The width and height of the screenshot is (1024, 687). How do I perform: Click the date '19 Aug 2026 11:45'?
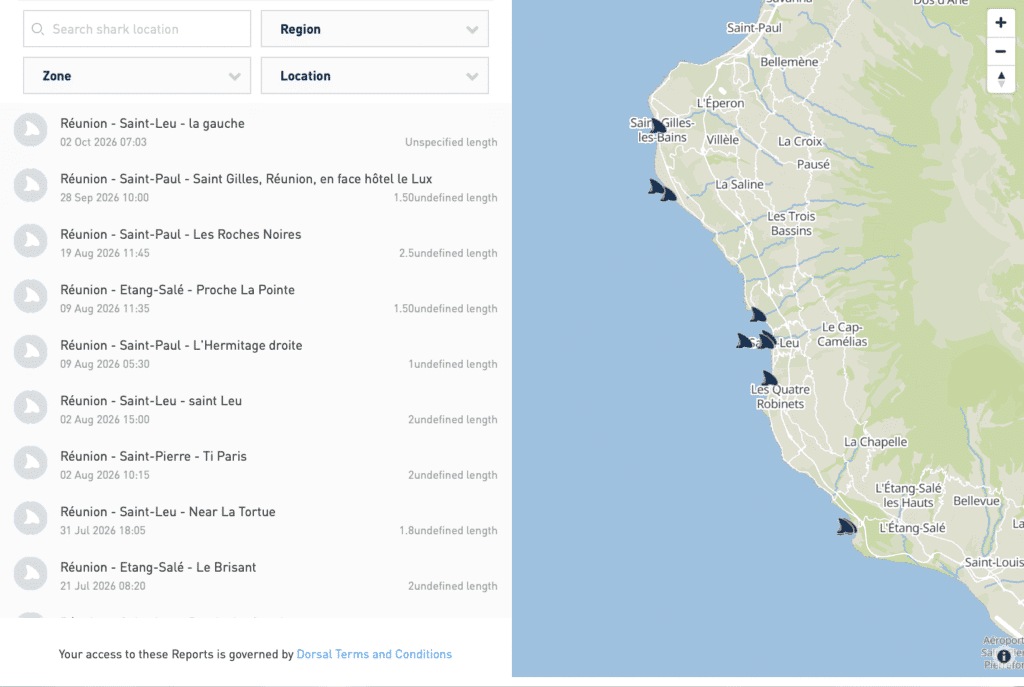click(104, 253)
